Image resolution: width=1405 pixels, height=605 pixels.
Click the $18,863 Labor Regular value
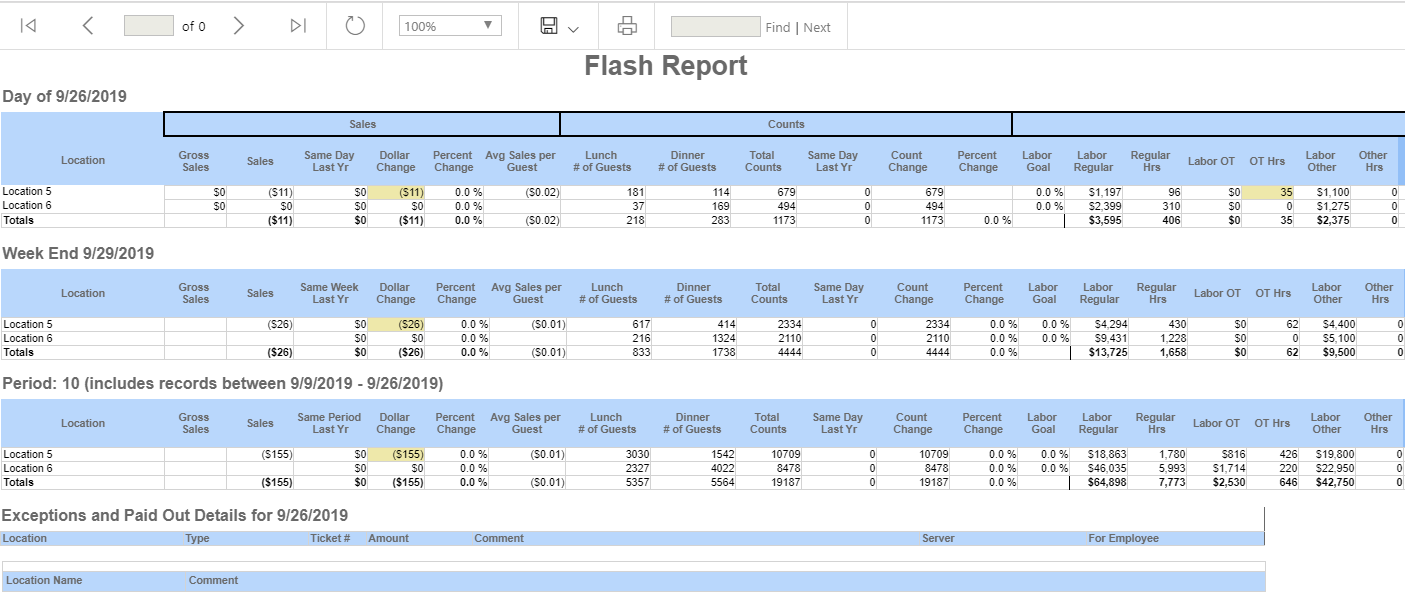pos(1109,454)
